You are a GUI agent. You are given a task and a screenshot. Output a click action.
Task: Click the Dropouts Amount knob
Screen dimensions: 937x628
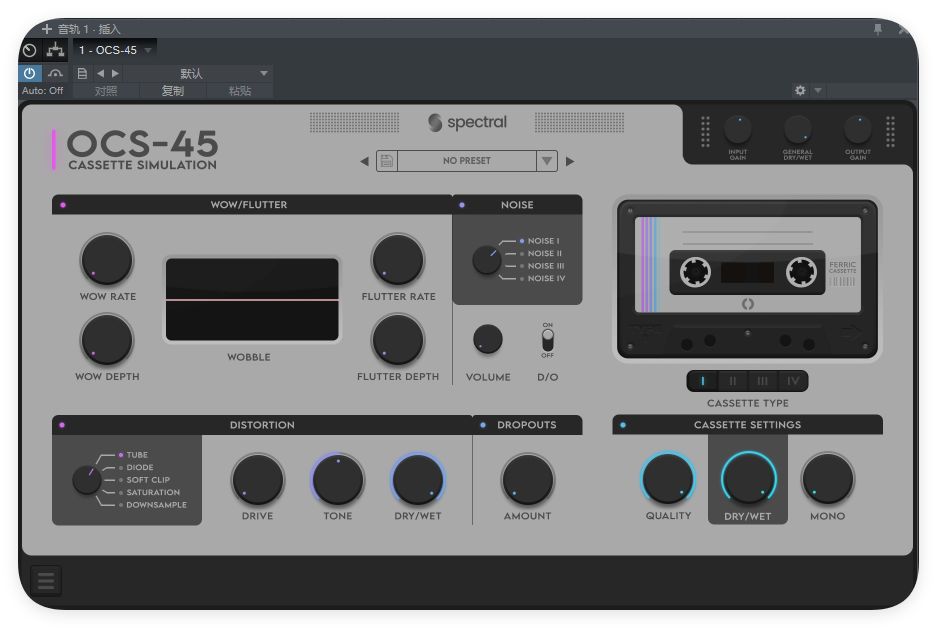[x=528, y=480]
